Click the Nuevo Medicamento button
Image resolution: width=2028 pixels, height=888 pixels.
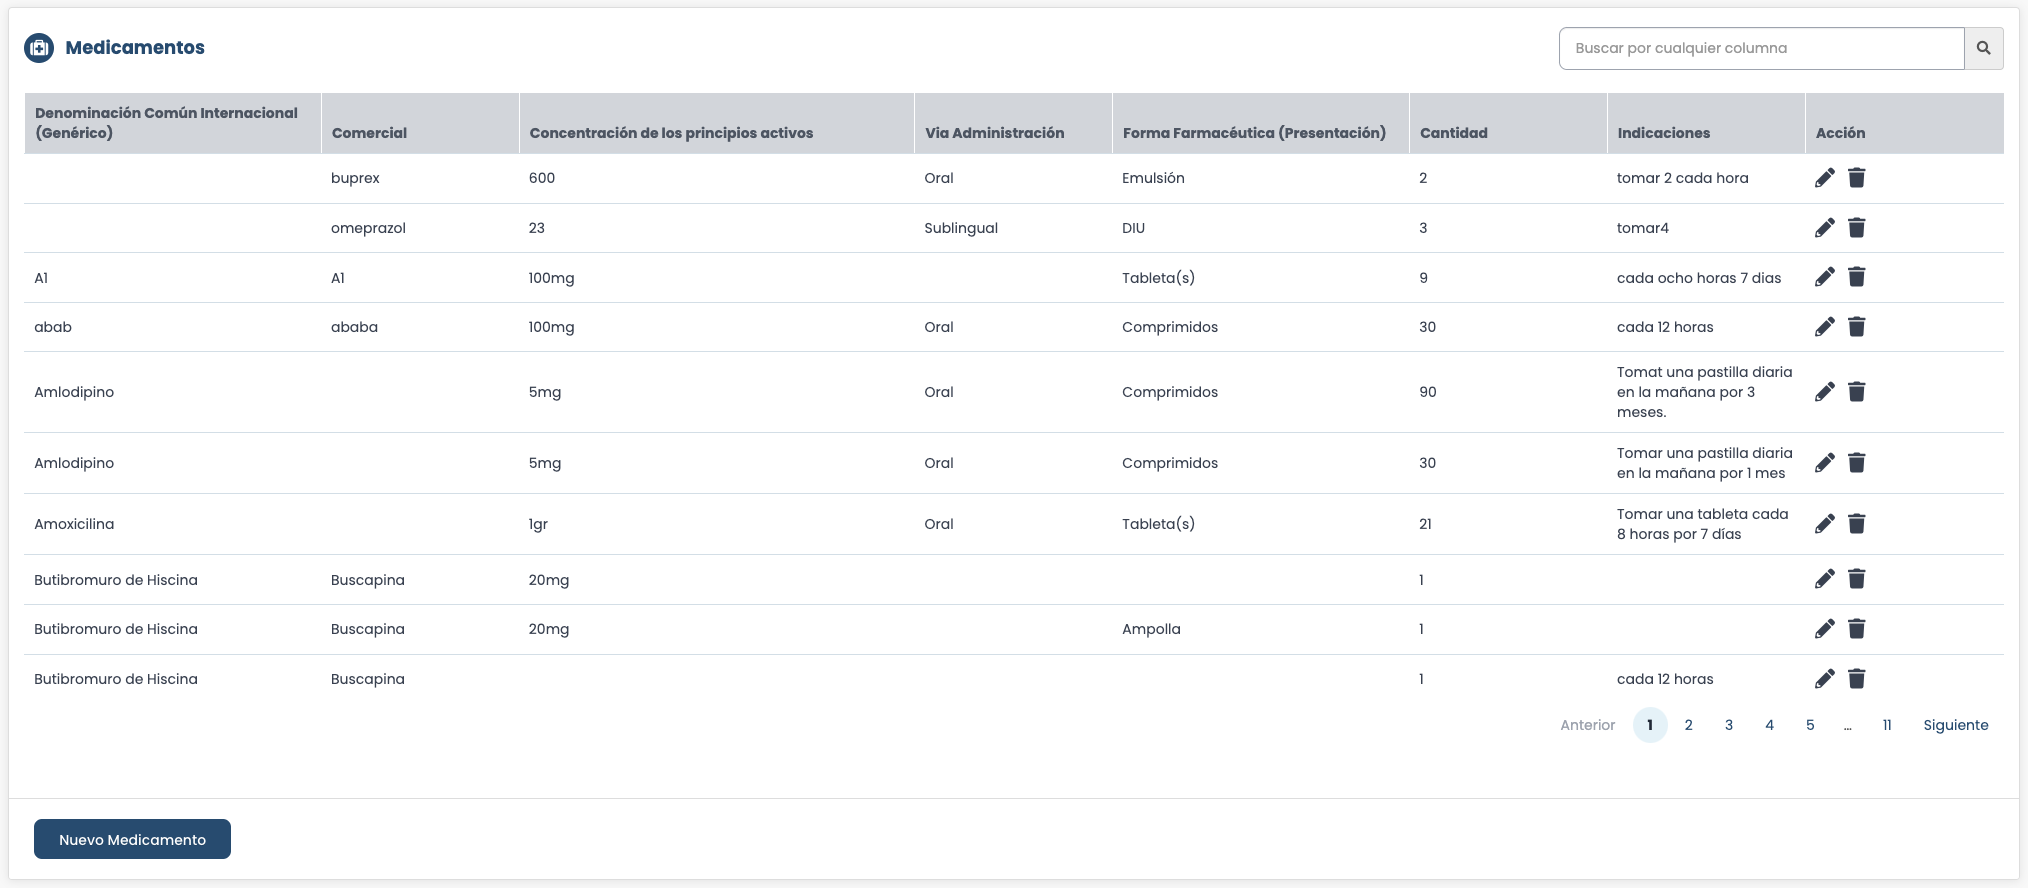[x=132, y=839]
